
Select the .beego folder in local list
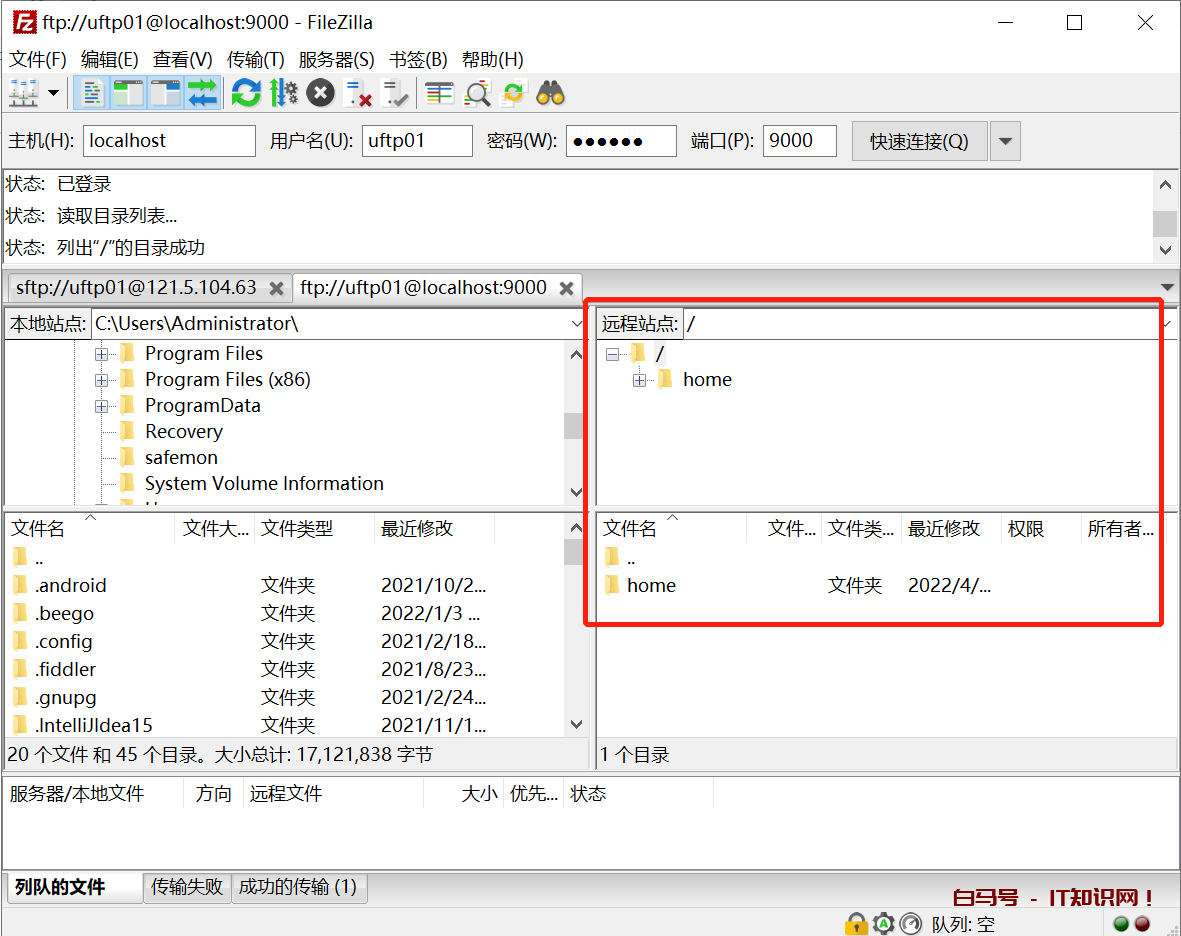click(64, 613)
